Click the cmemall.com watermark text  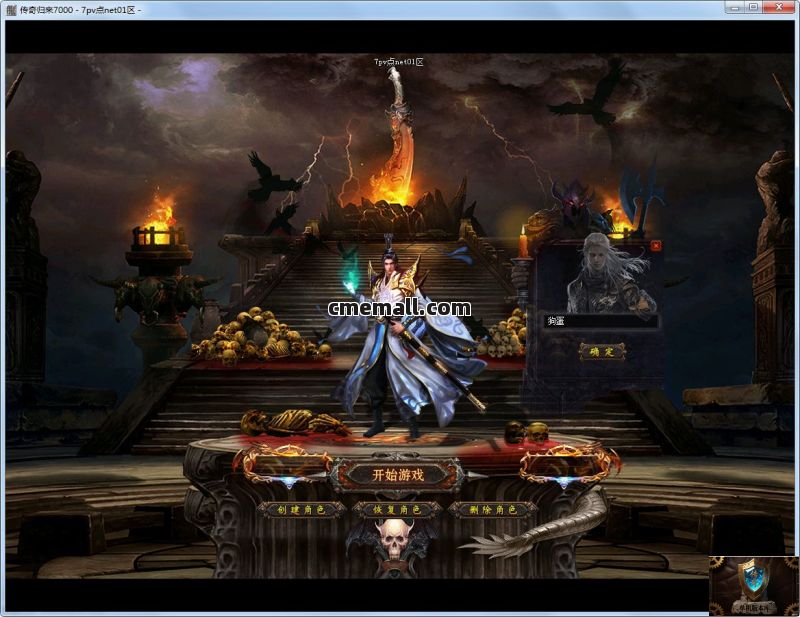point(399,308)
